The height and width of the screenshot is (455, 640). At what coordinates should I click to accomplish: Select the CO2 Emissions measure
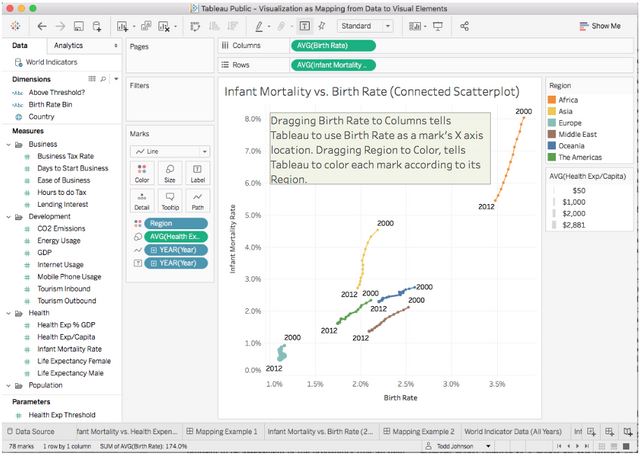coord(61,229)
